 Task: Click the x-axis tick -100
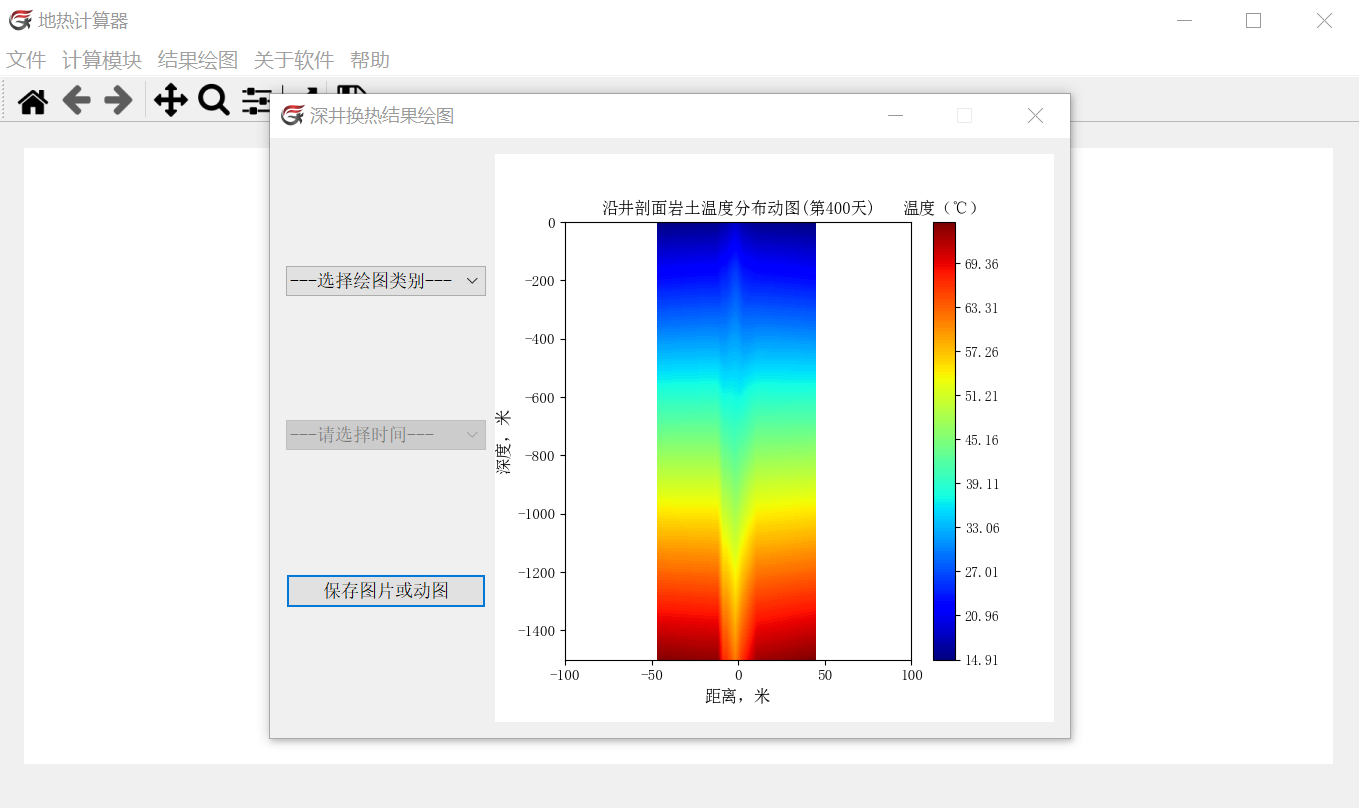(x=565, y=676)
